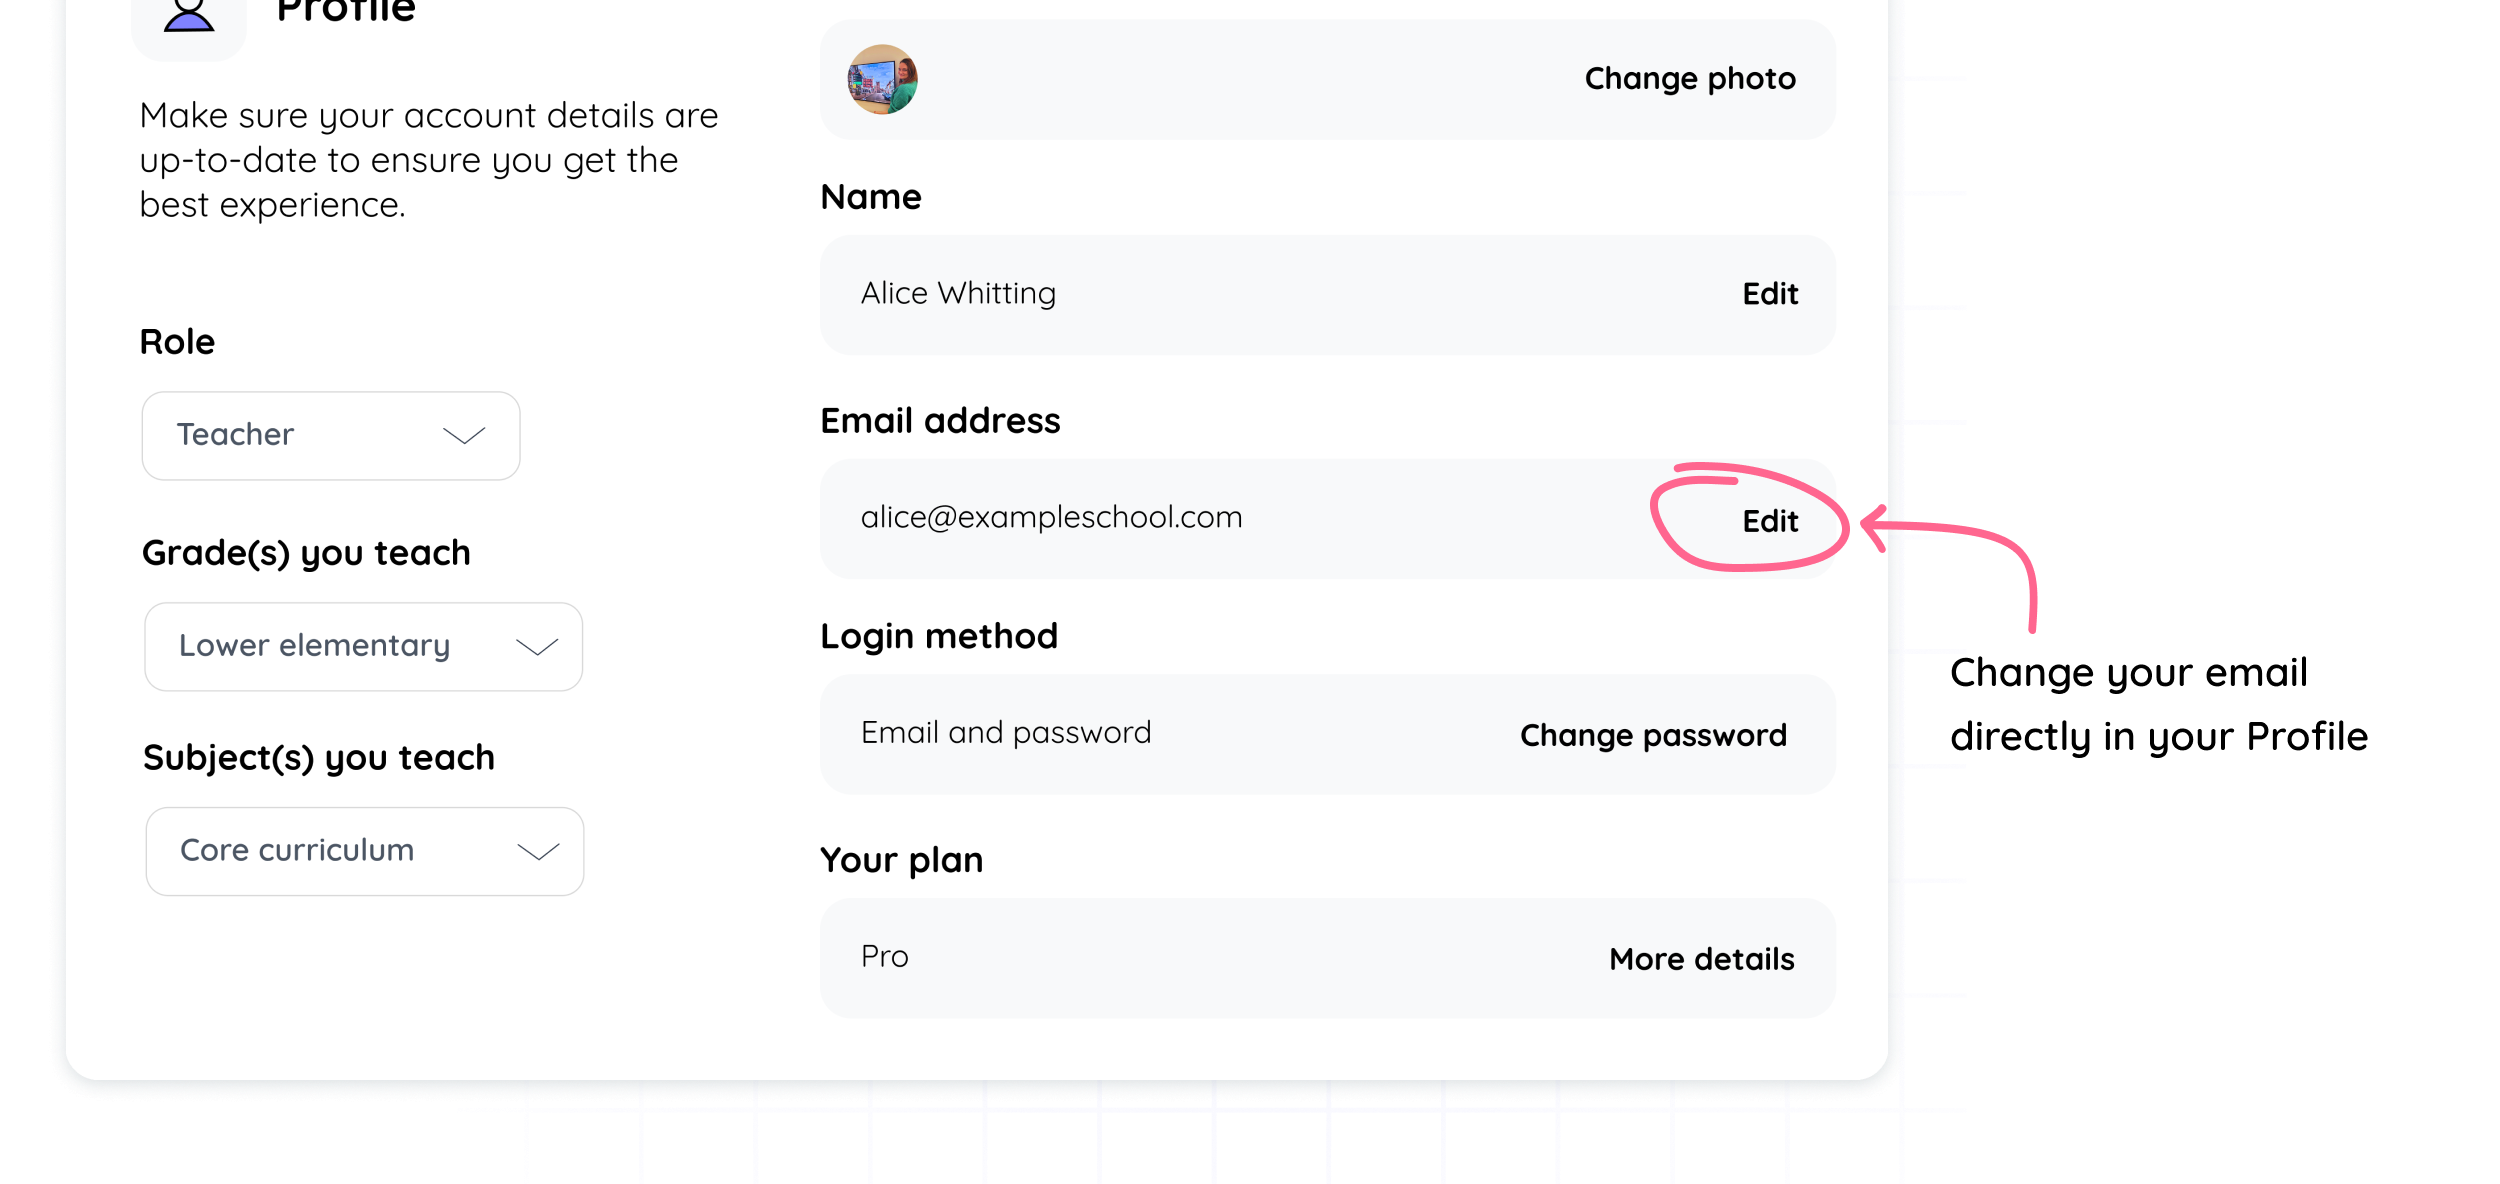Click the Profile person icon
Screen dimensions: 2500x1184
pos(188,14)
